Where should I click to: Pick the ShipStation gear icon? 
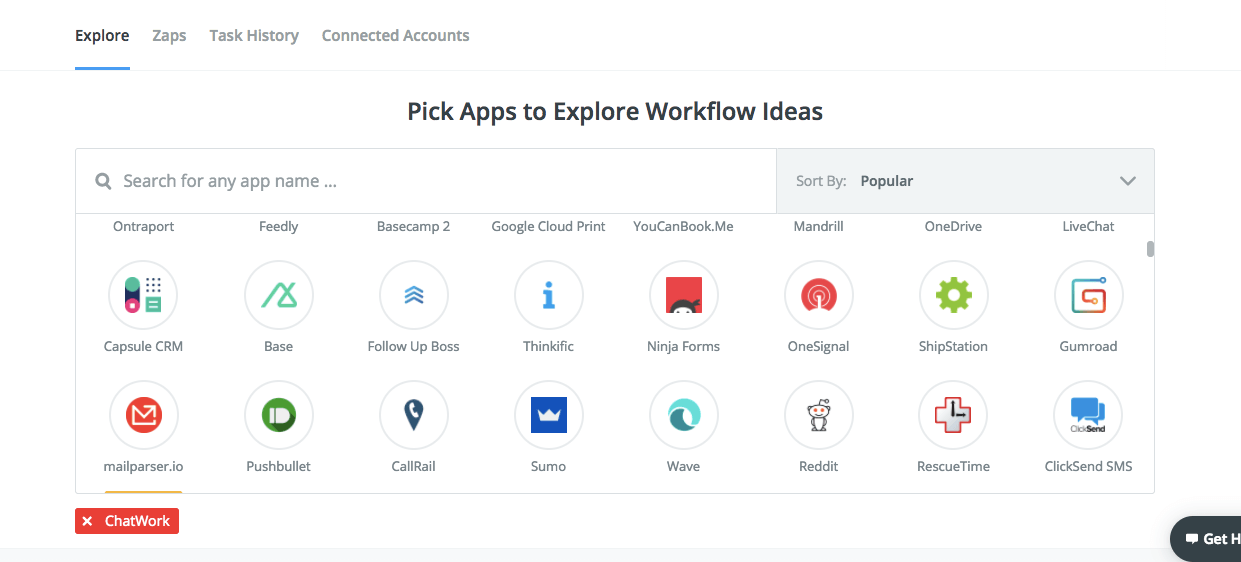tap(953, 295)
